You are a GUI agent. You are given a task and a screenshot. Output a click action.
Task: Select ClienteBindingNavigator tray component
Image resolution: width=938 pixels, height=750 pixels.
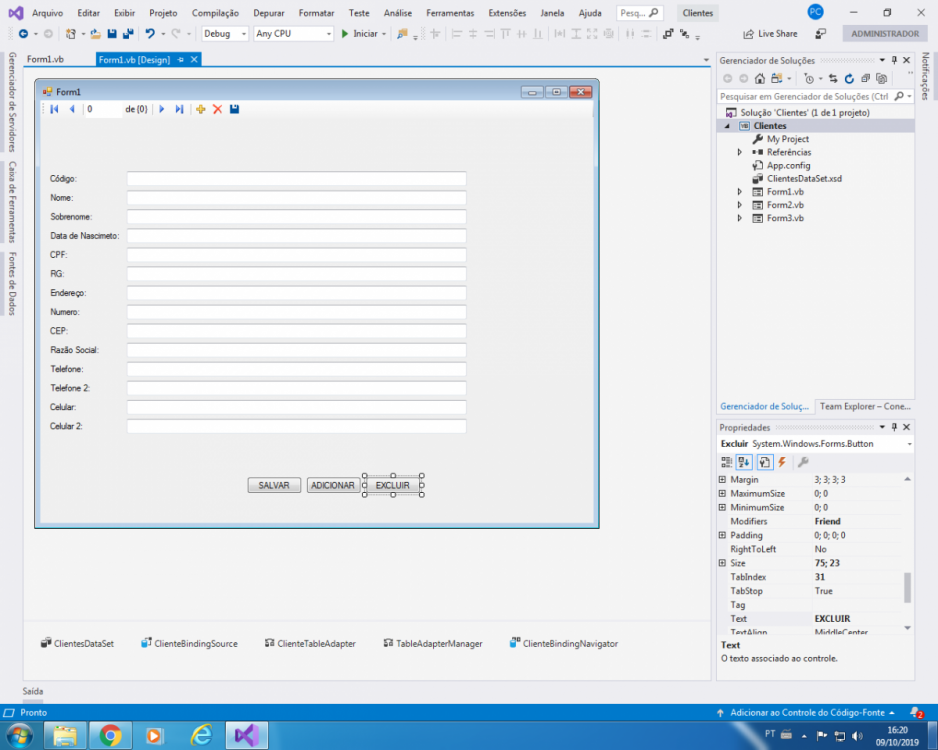coord(564,644)
